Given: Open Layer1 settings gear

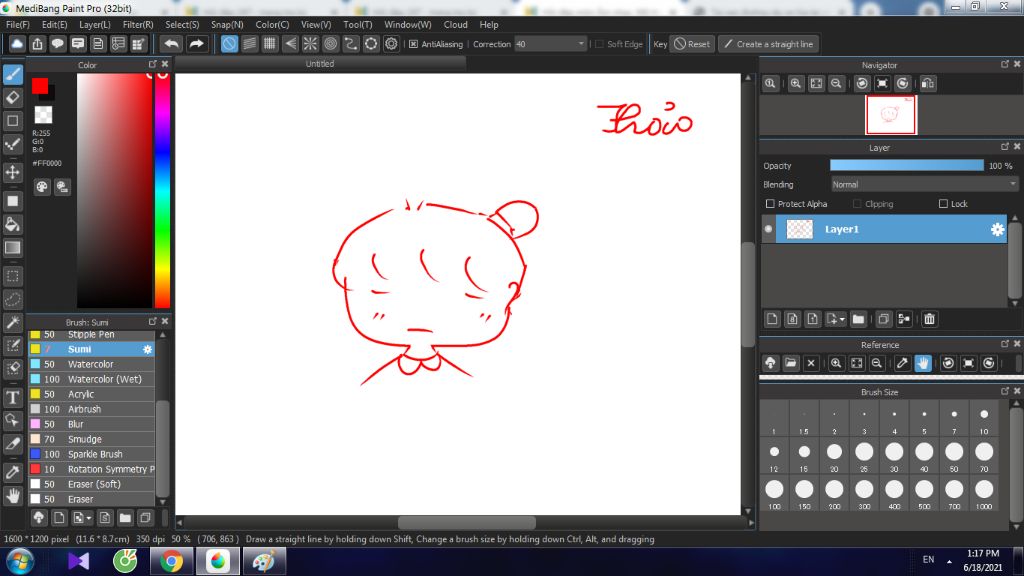Looking at the screenshot, I should click(x=997, y=229).
